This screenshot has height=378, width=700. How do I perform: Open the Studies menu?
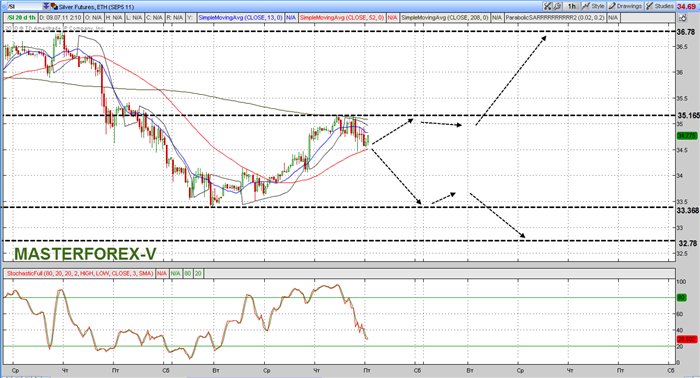pyautogui.click(x=660, y=6)
